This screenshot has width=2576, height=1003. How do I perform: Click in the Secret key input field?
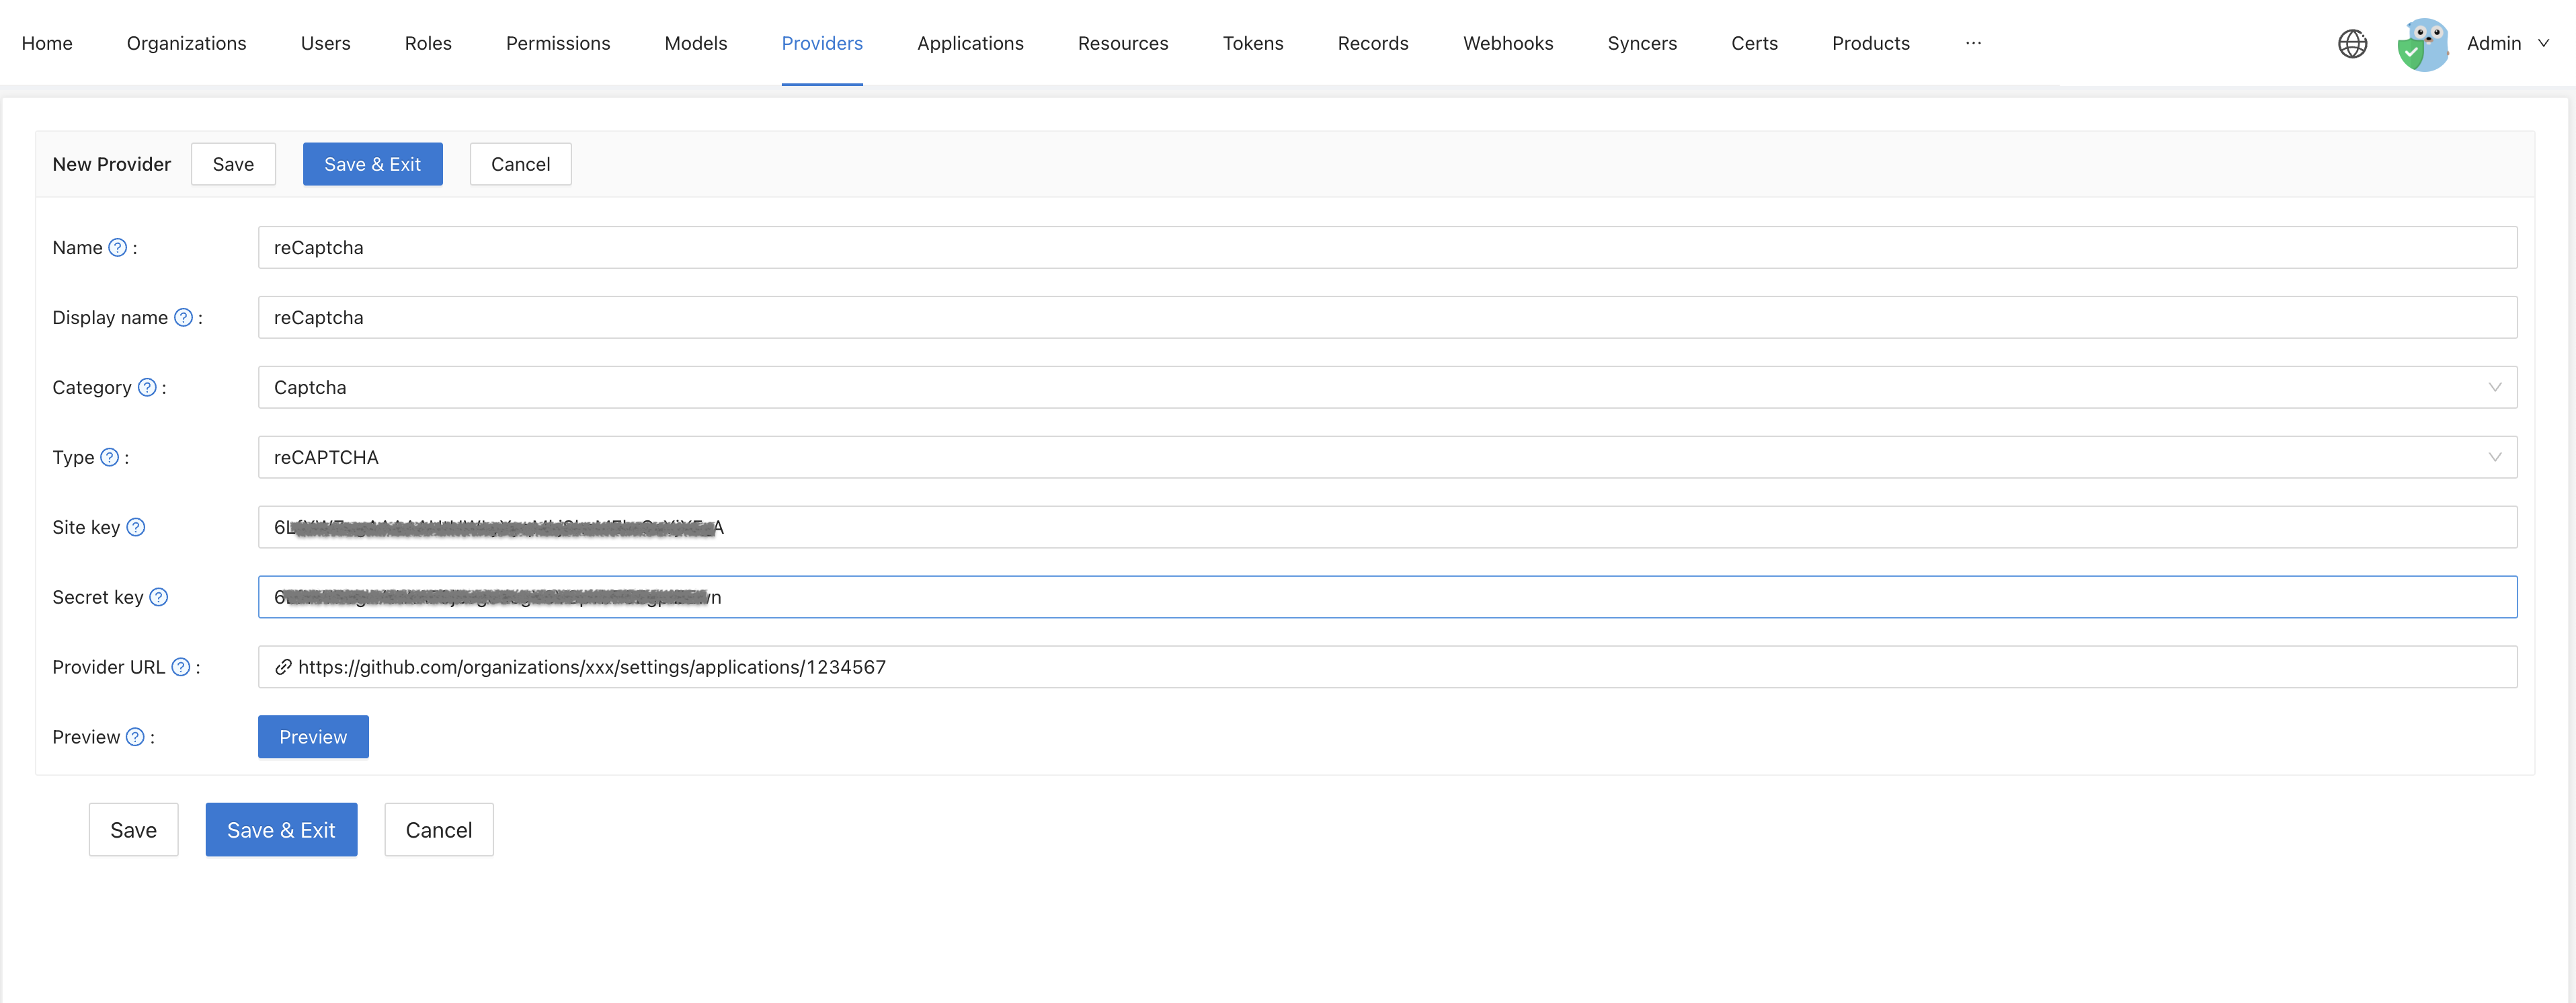point(1387,596)
